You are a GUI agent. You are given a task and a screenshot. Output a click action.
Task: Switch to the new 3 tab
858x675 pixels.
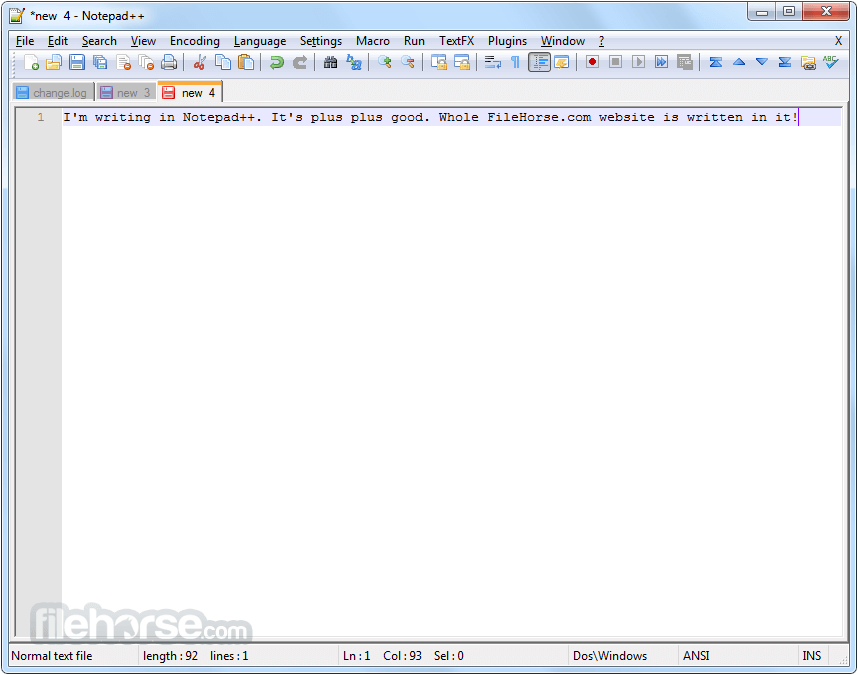[x=126, y=92]
